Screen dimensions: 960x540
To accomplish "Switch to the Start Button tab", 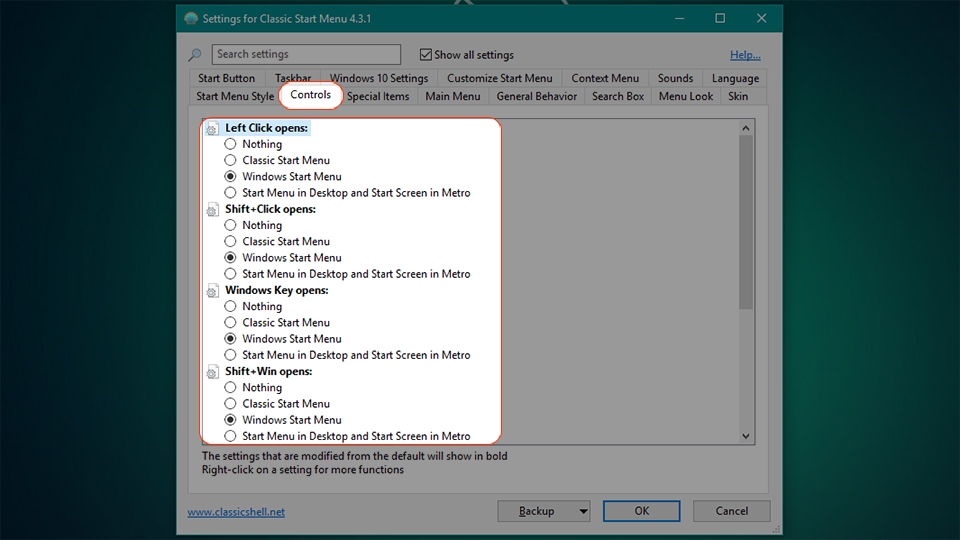I will 227,78.
